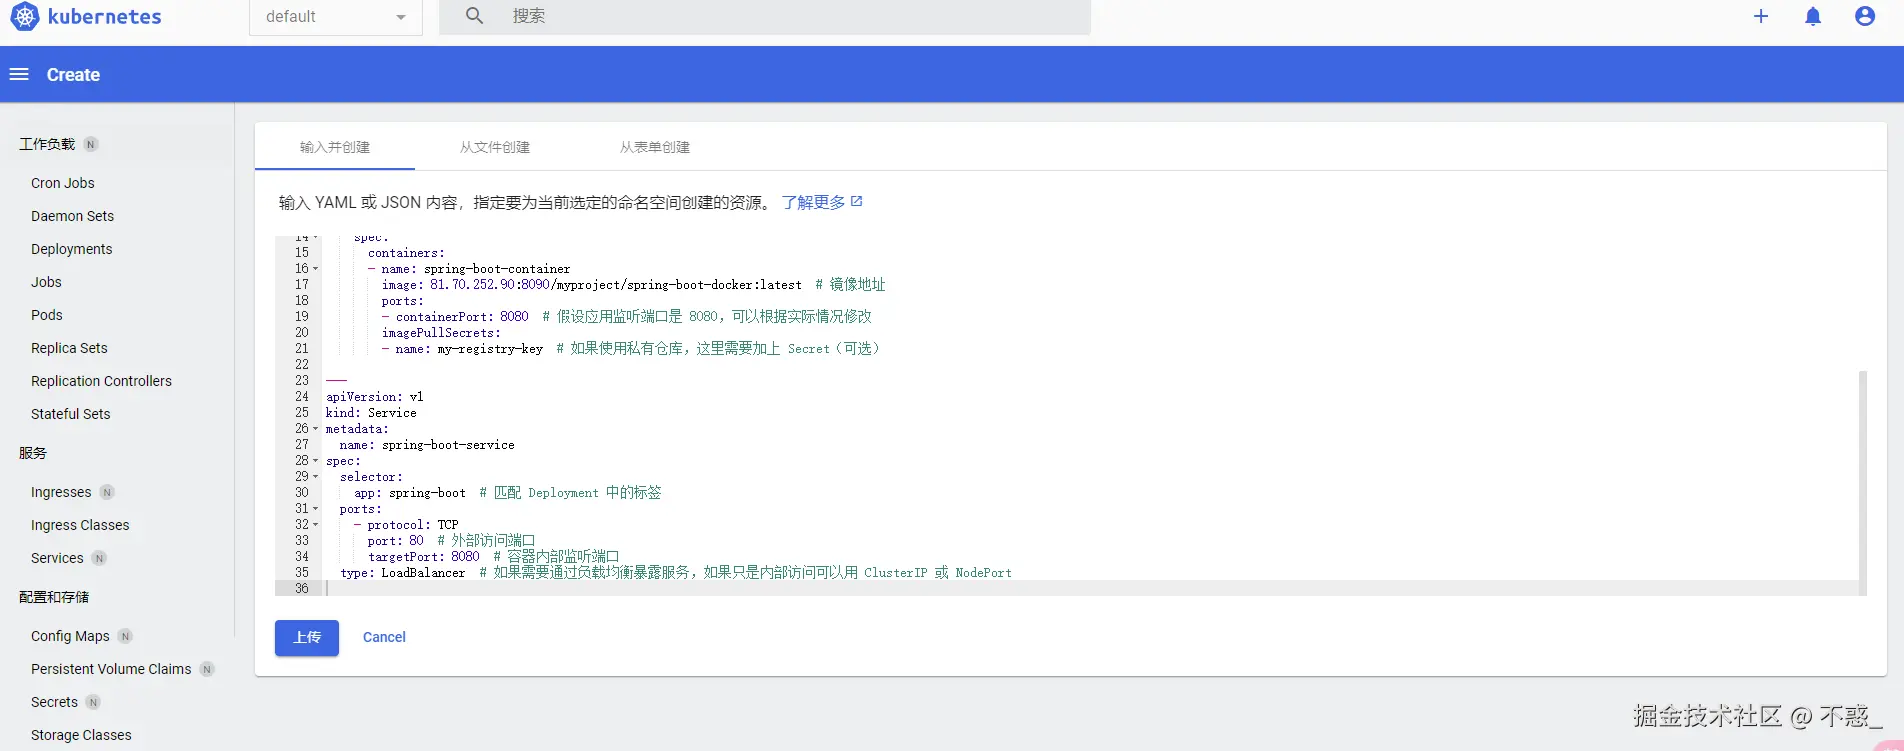Open Cron Jobs in sidebar
The height and width of the screenshot is (751, 1904).
pos(63,183)
